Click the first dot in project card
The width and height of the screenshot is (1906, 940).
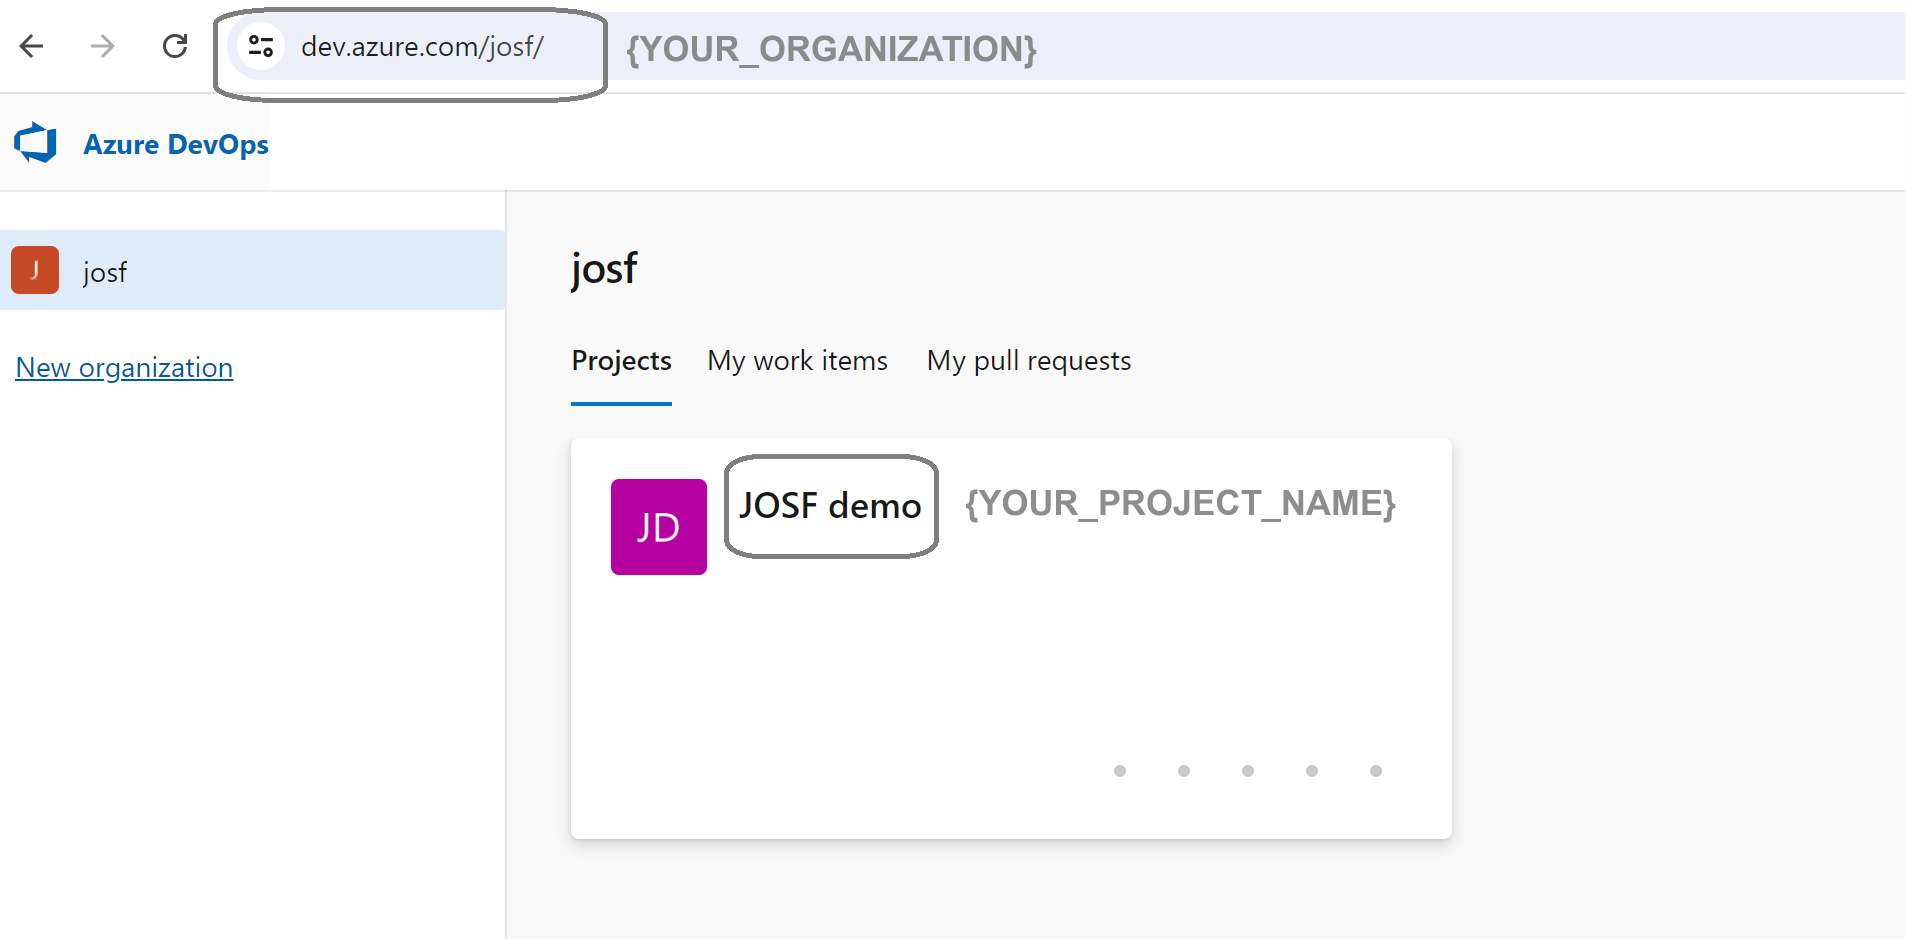click(x=1120, y=771)
